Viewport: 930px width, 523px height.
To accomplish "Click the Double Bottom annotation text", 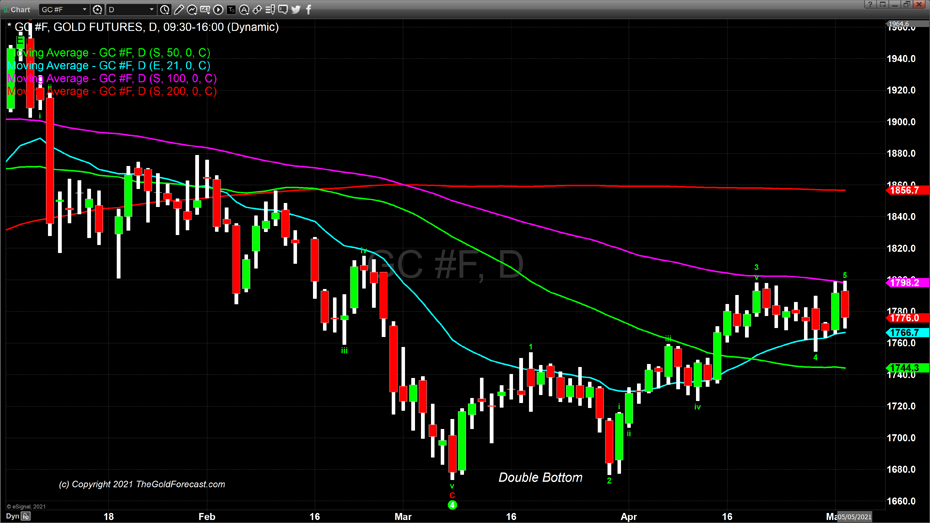I will (540, 478).
